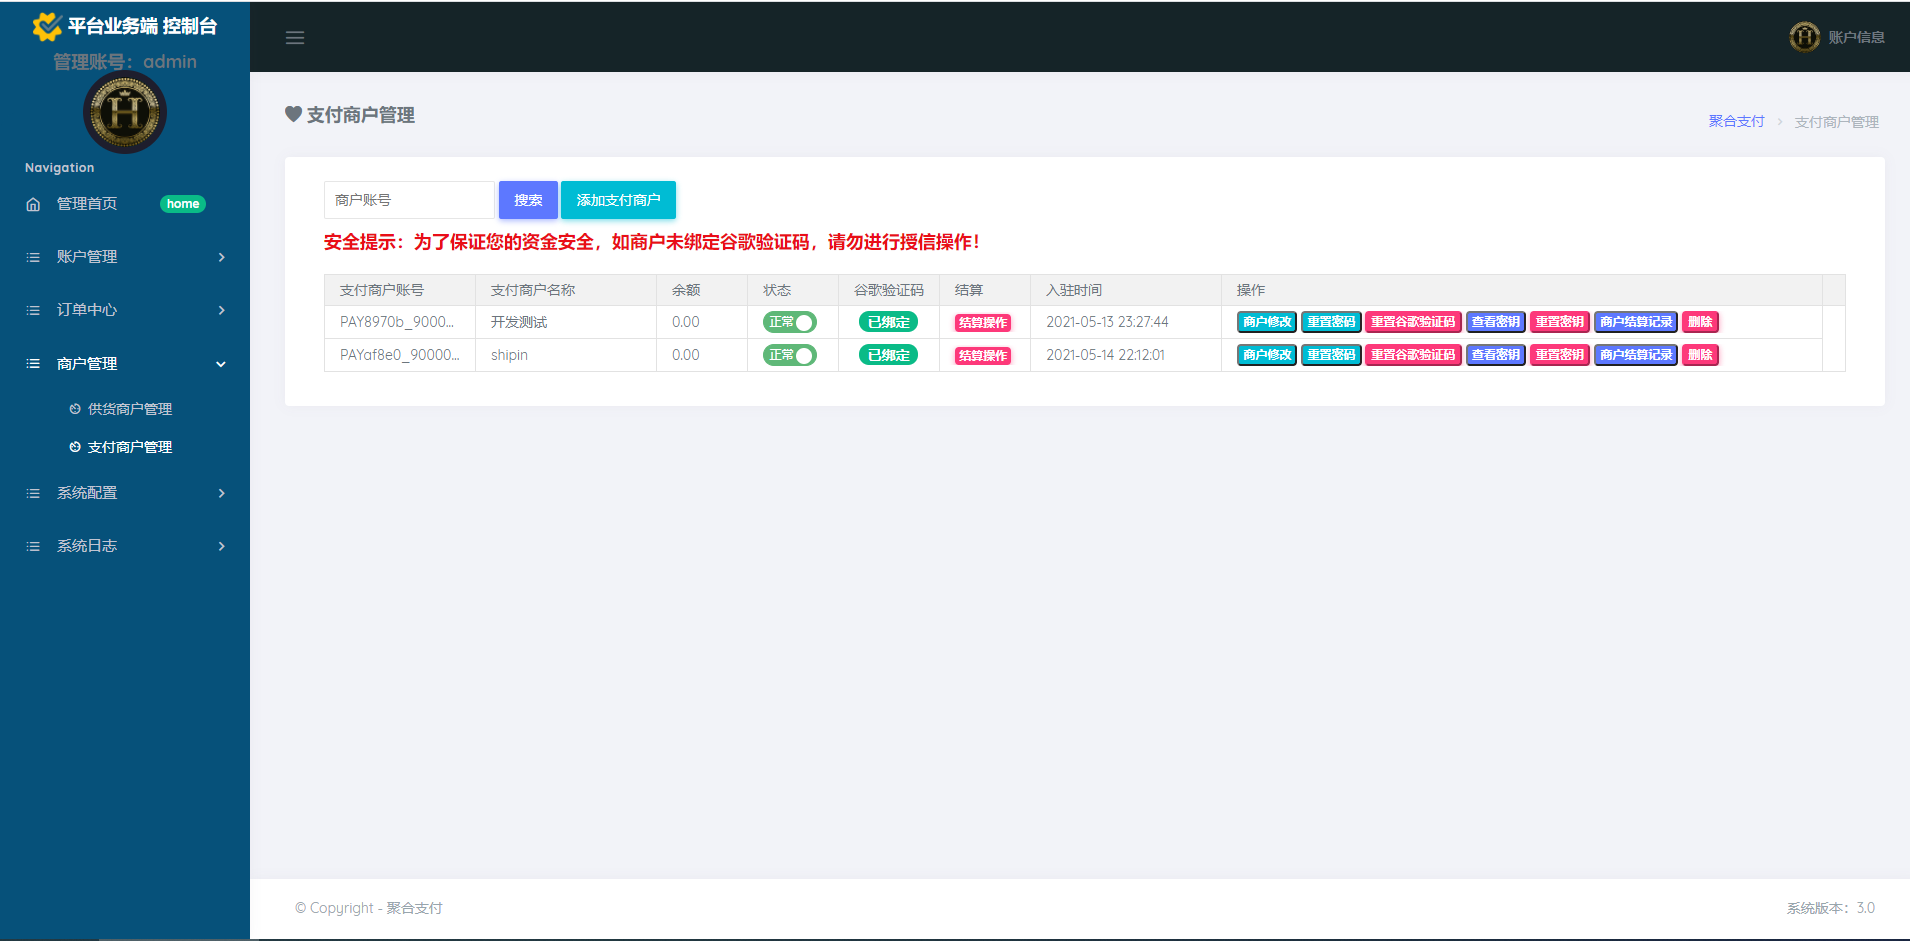Toggle the 正常 status switch for shipin row
Viewport: 1910px width, 941px height.
(x=790, y=355)
